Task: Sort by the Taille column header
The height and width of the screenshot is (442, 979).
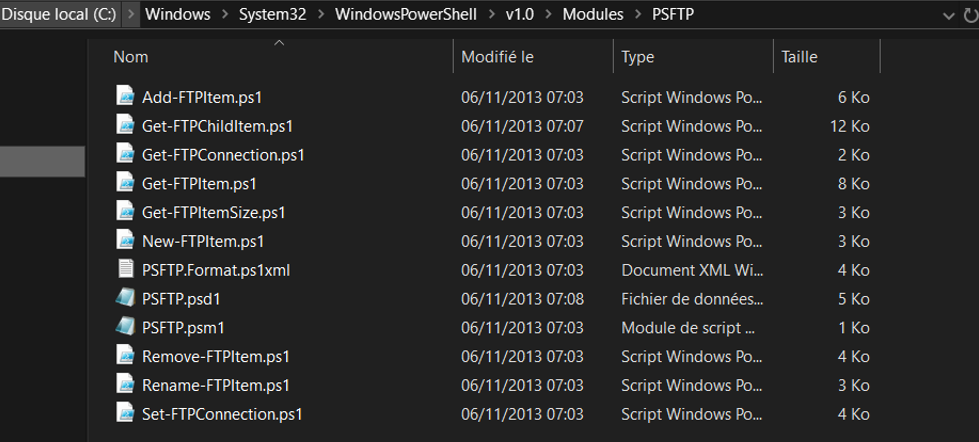Action: click(x=827, y=57)
